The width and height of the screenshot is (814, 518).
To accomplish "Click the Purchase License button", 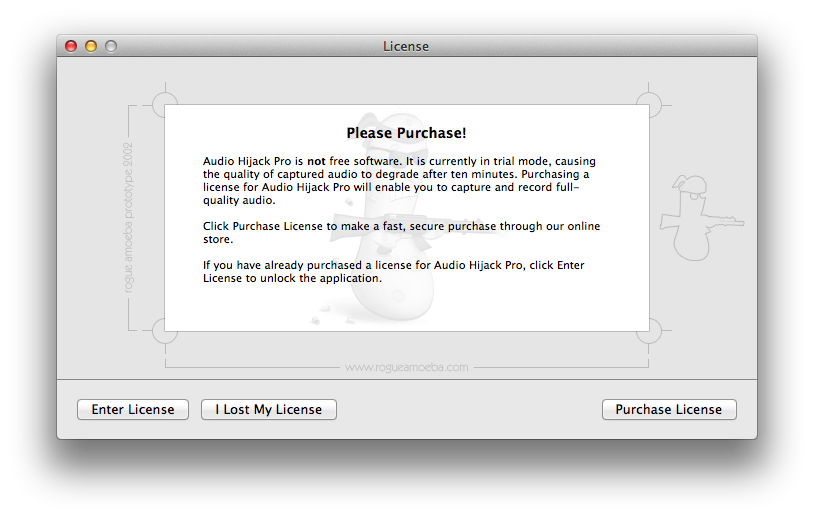I will pyautogui.click(x=669, y=410).
